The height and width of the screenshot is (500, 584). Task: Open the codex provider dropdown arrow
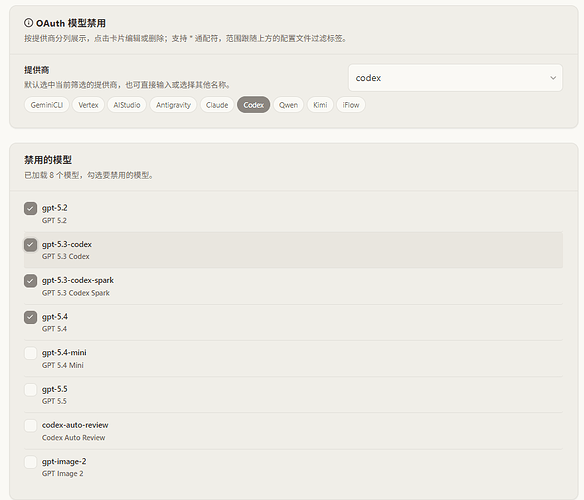[553, 78]
